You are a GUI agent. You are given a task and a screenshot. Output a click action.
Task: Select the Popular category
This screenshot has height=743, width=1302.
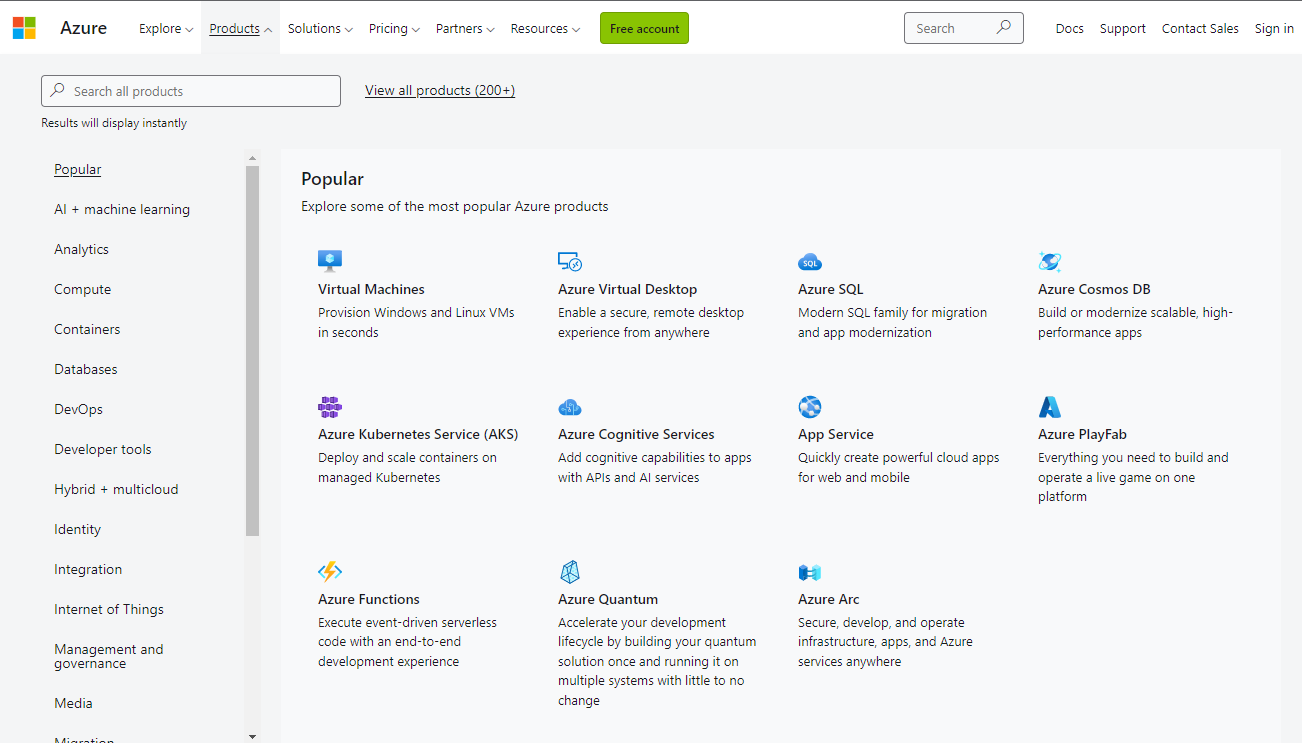coord(78,169)
